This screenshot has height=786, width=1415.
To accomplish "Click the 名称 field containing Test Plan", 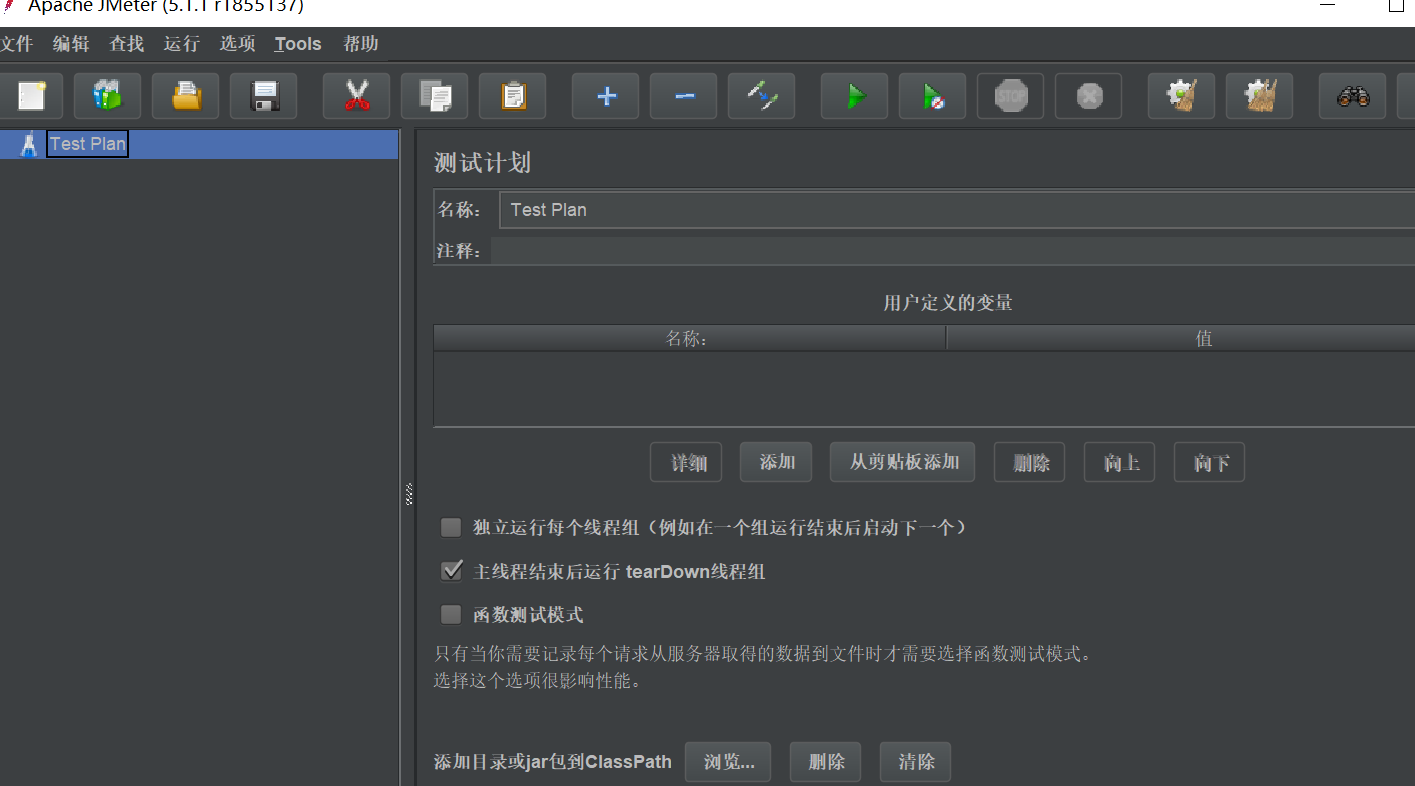I will [x=957, y=210].
